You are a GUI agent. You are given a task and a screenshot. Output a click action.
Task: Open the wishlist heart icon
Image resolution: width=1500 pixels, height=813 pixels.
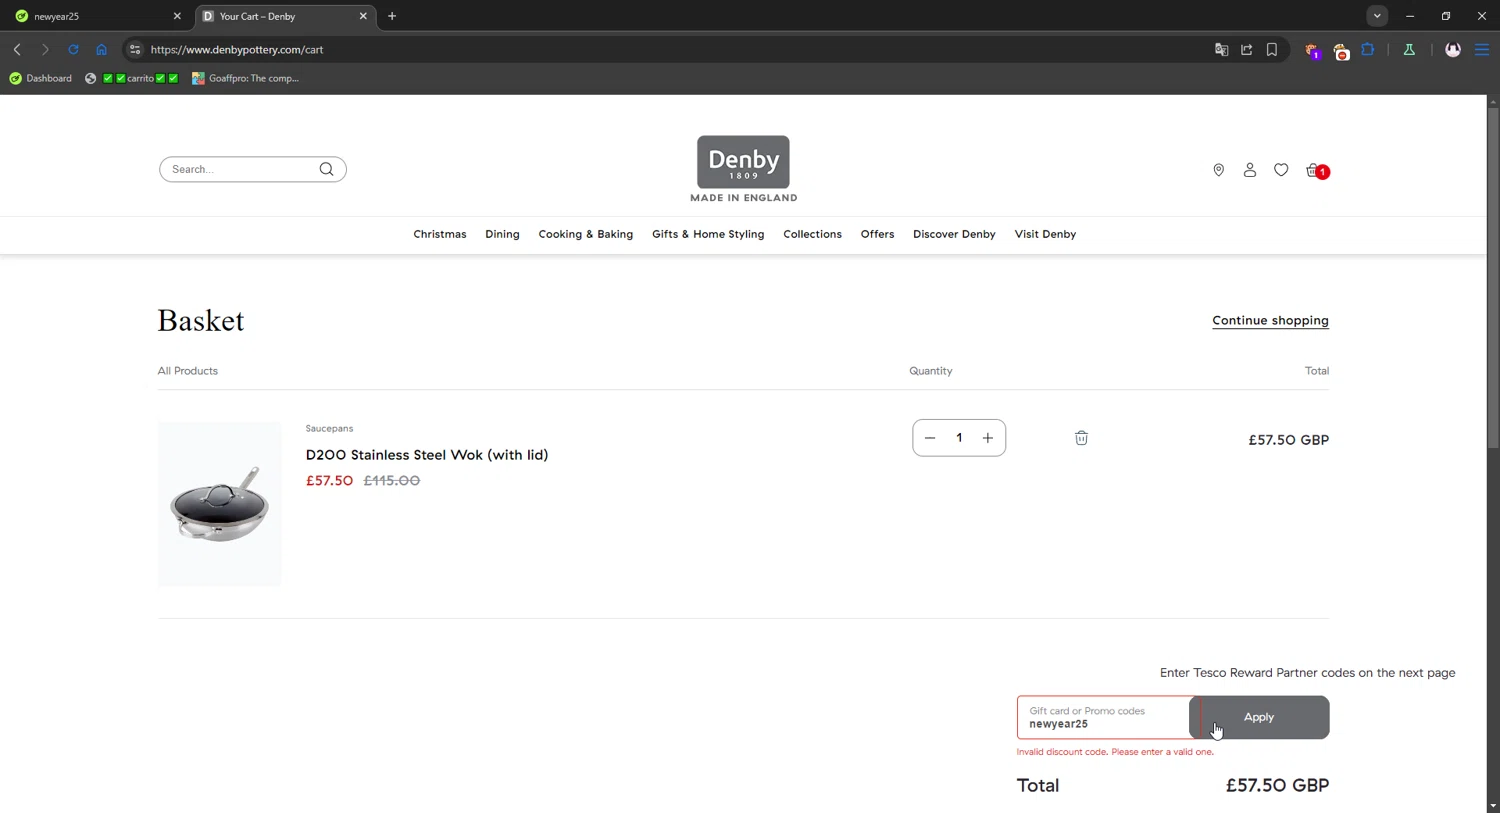1281,170
